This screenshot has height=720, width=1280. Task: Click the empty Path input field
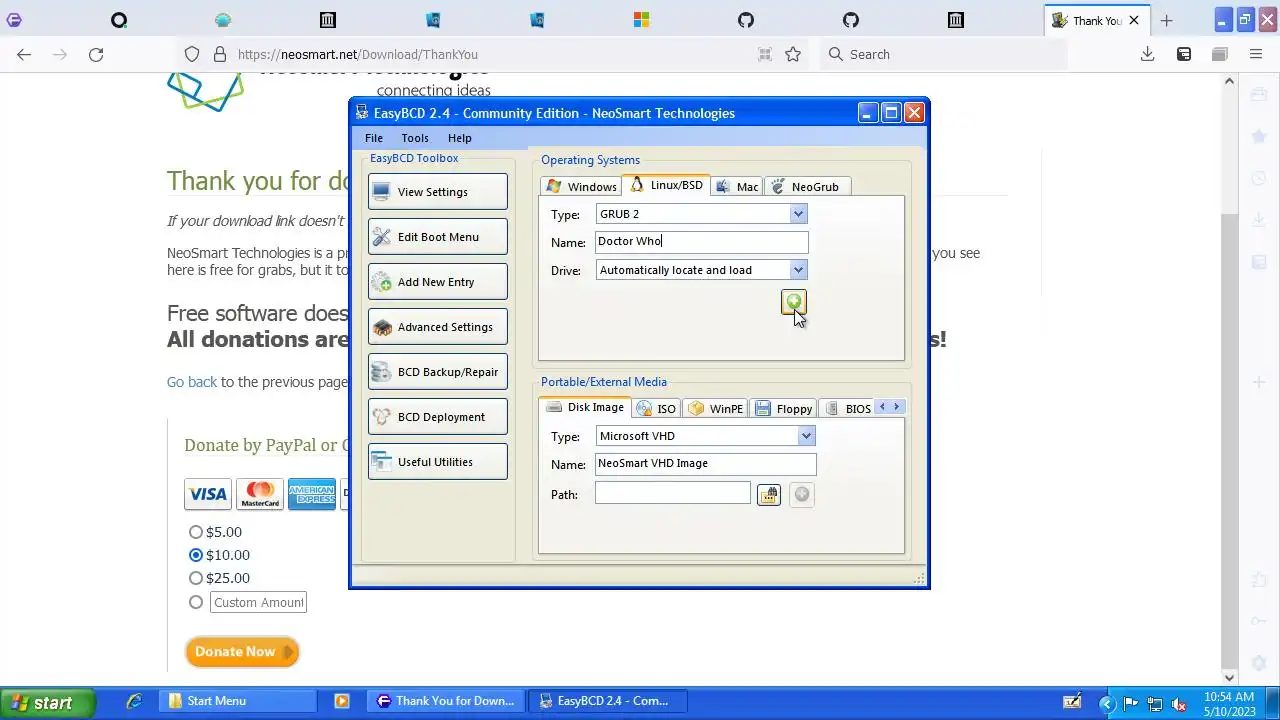pyautogui.click(x=672, y=493)
